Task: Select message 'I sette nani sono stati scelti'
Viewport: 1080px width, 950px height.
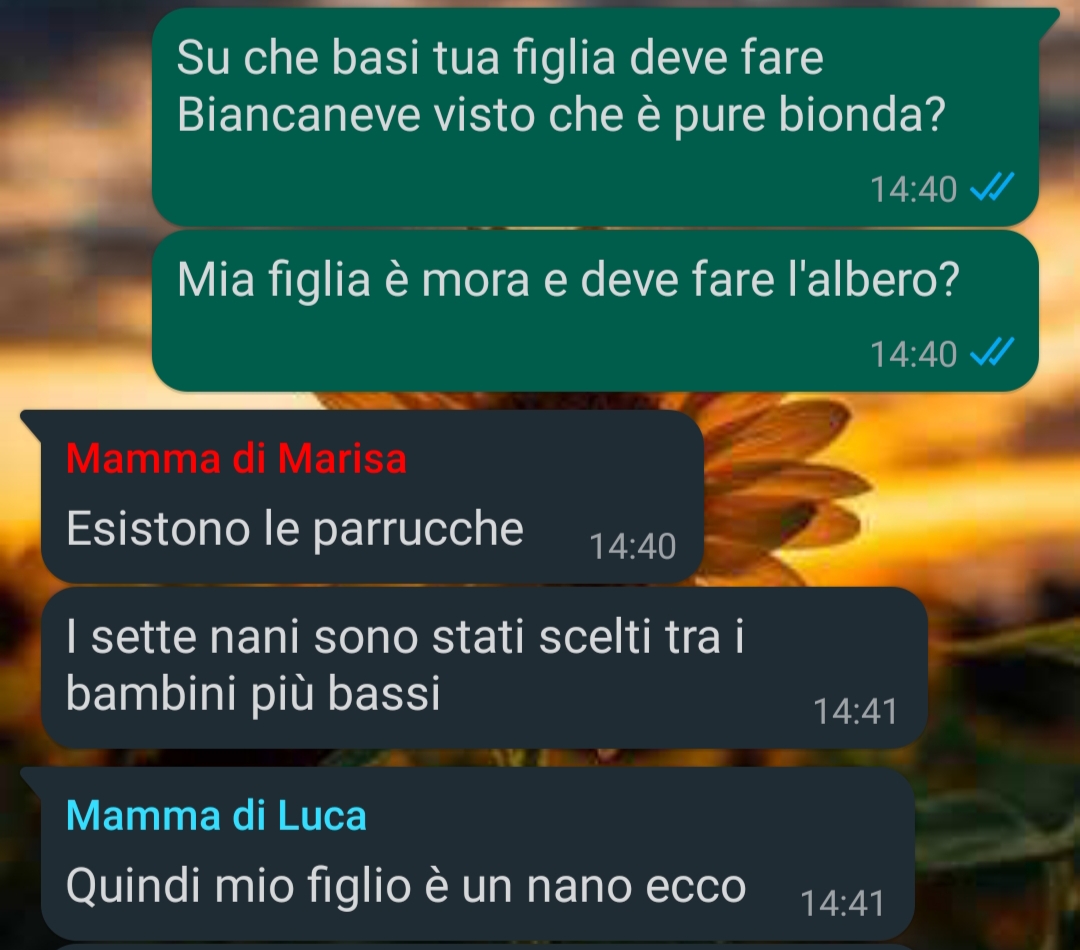Action: [x=484, y=668]
